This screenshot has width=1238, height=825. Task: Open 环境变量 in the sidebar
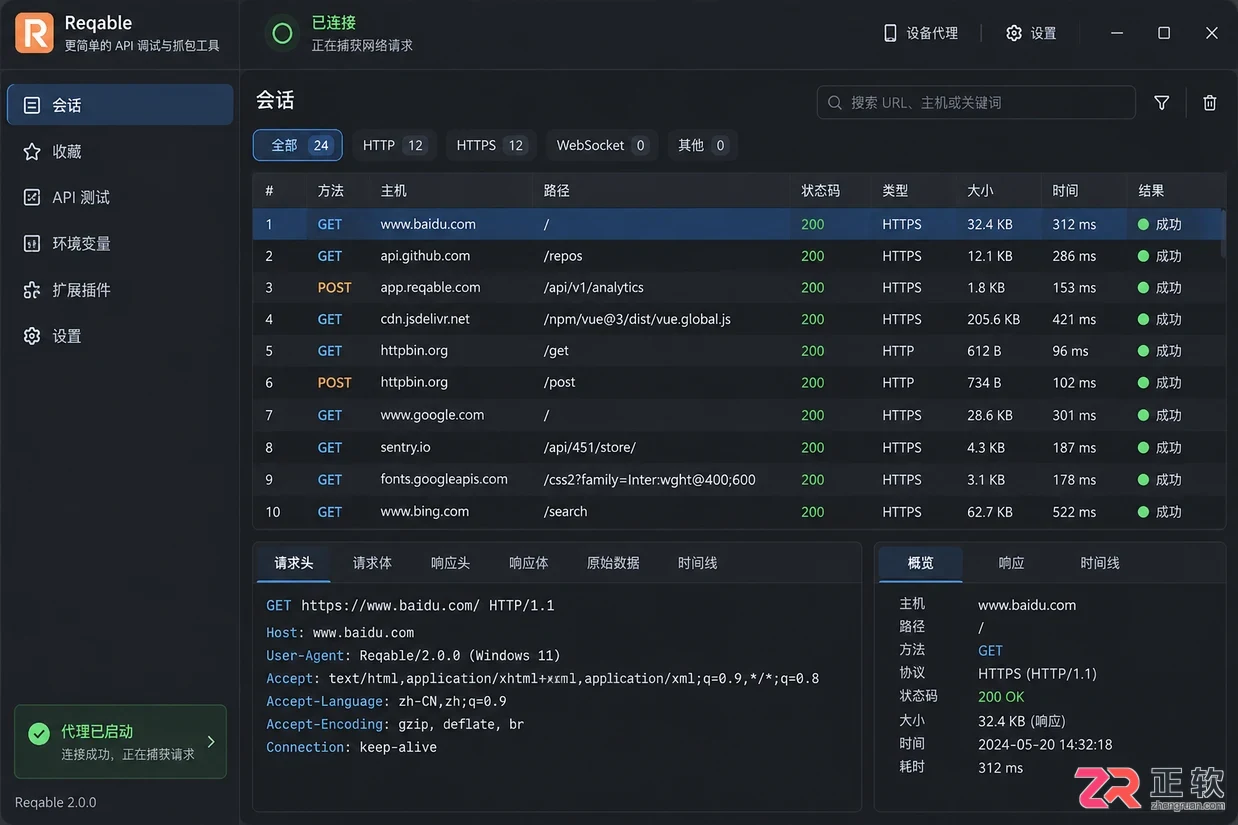pyautogui.click(x=120, y=243)
